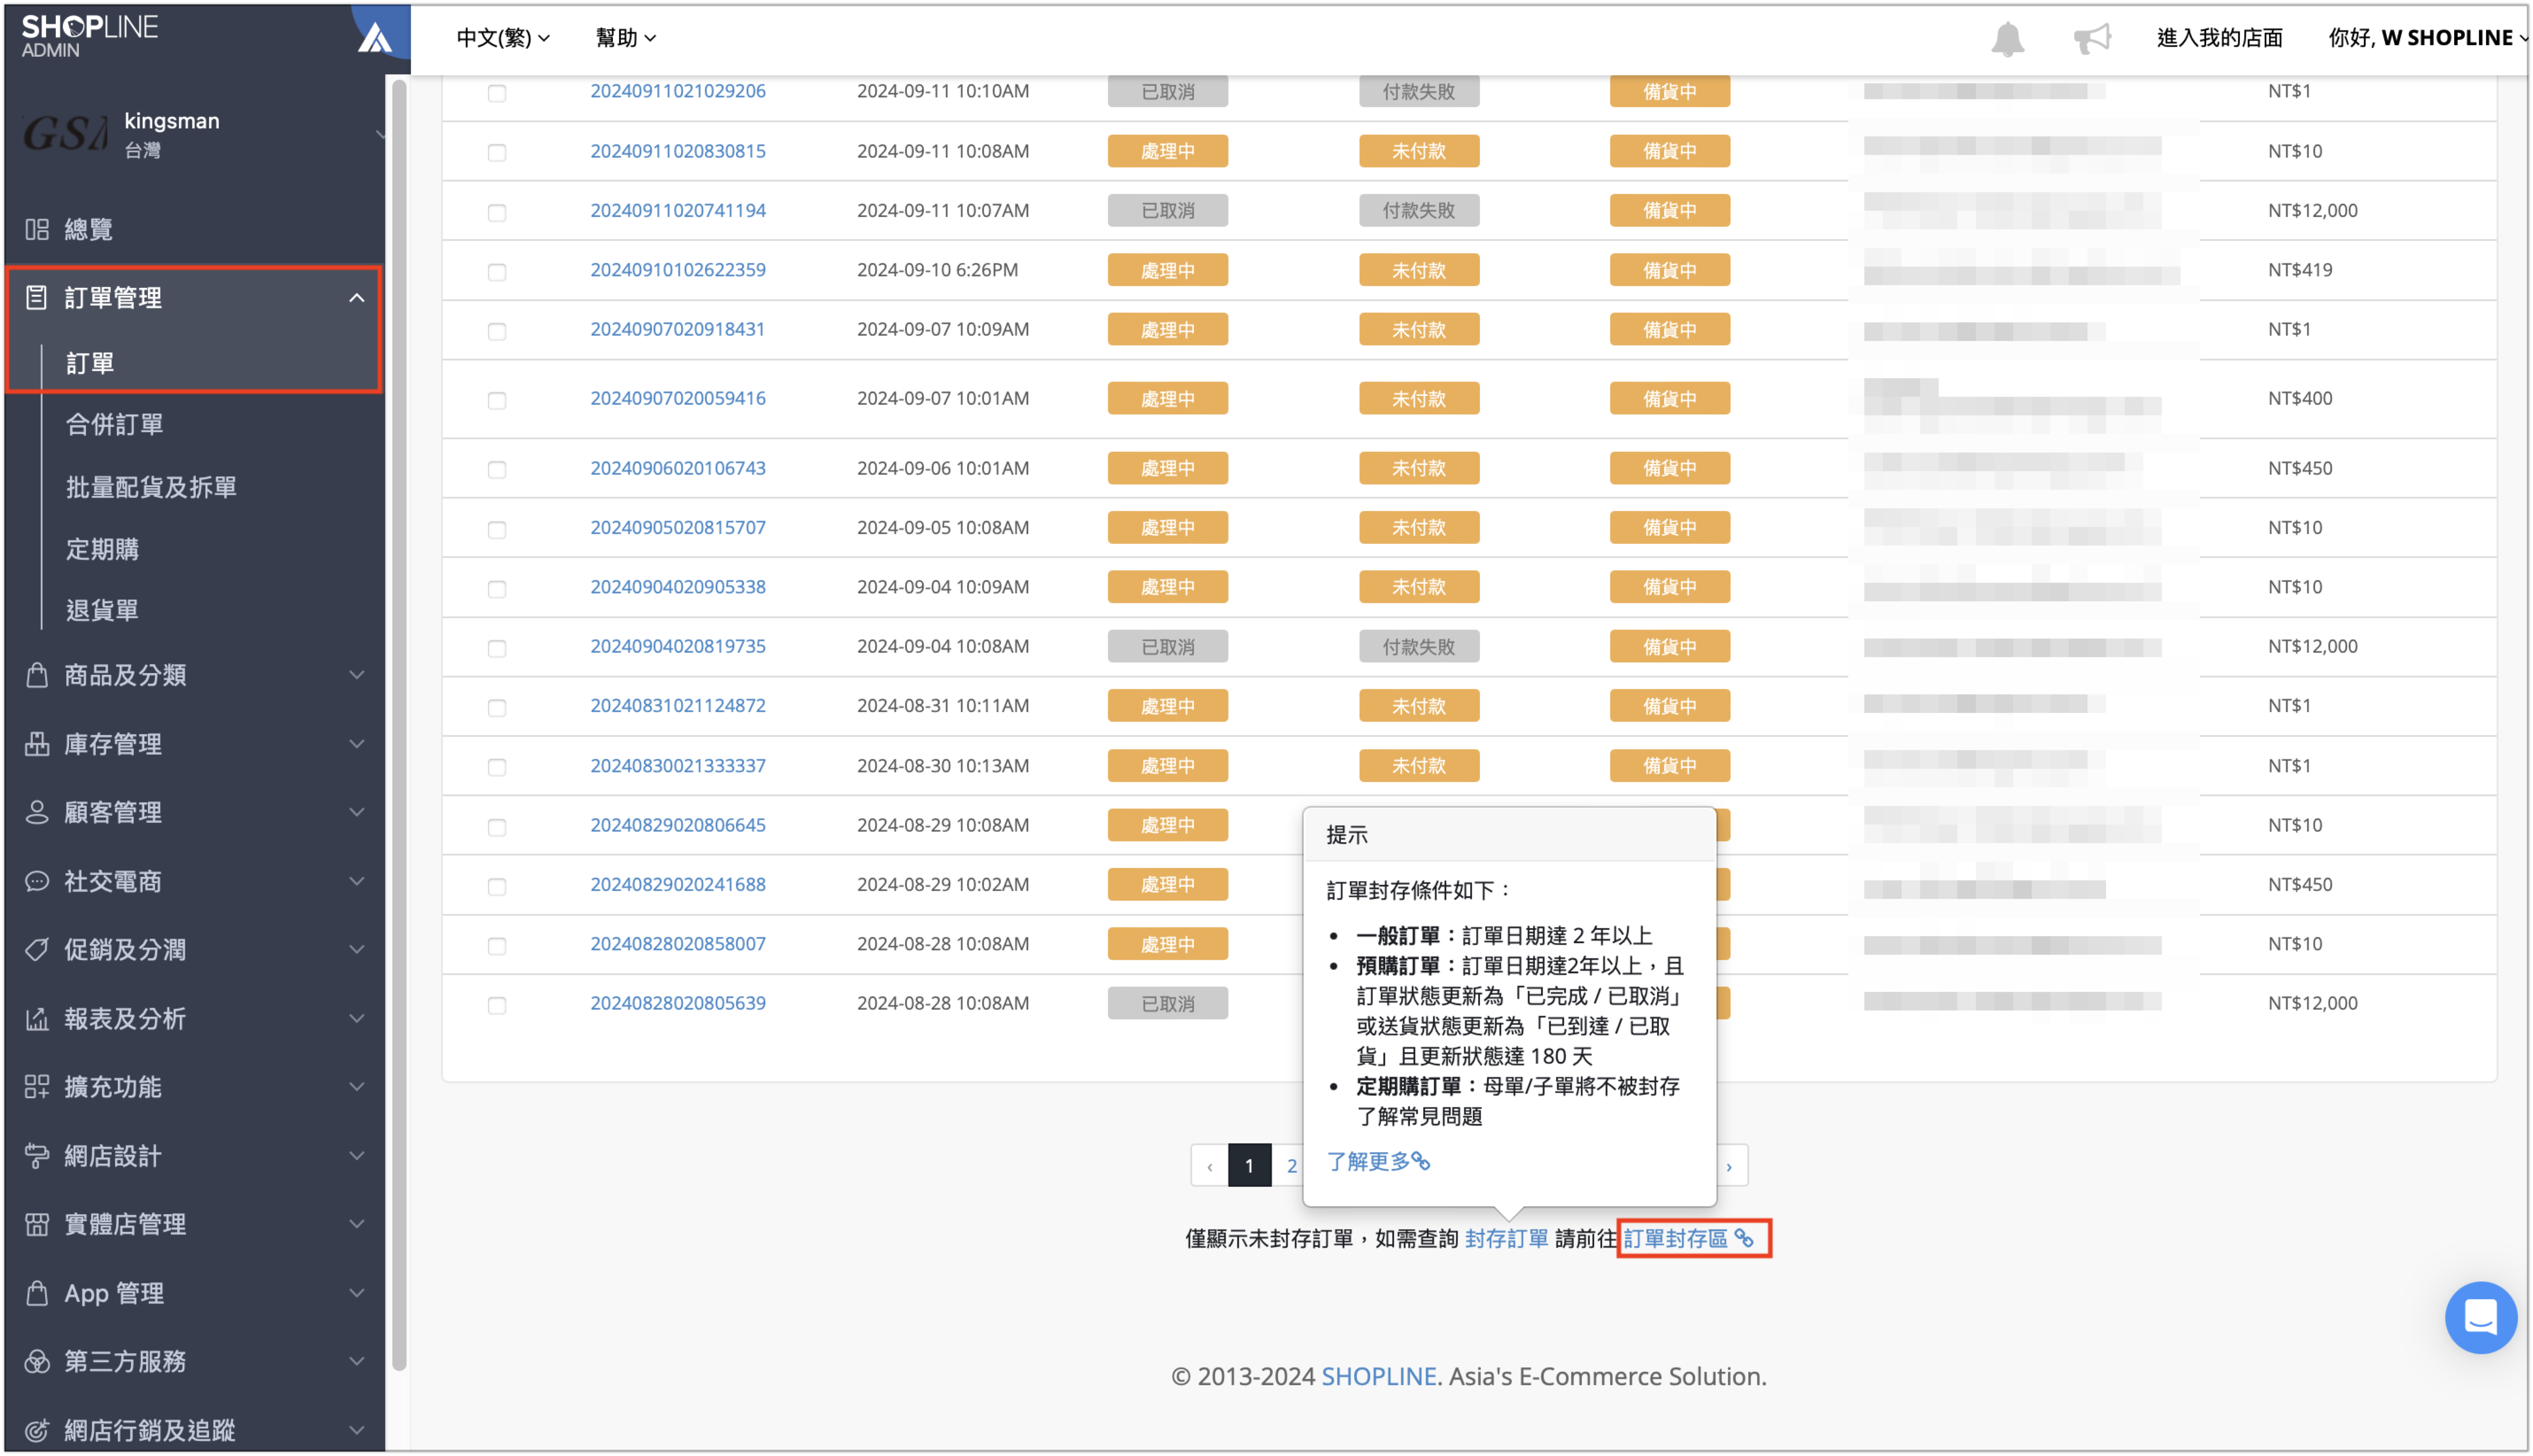
Task: Expand the 庫存管理 chevron
Action: (357, 743)
